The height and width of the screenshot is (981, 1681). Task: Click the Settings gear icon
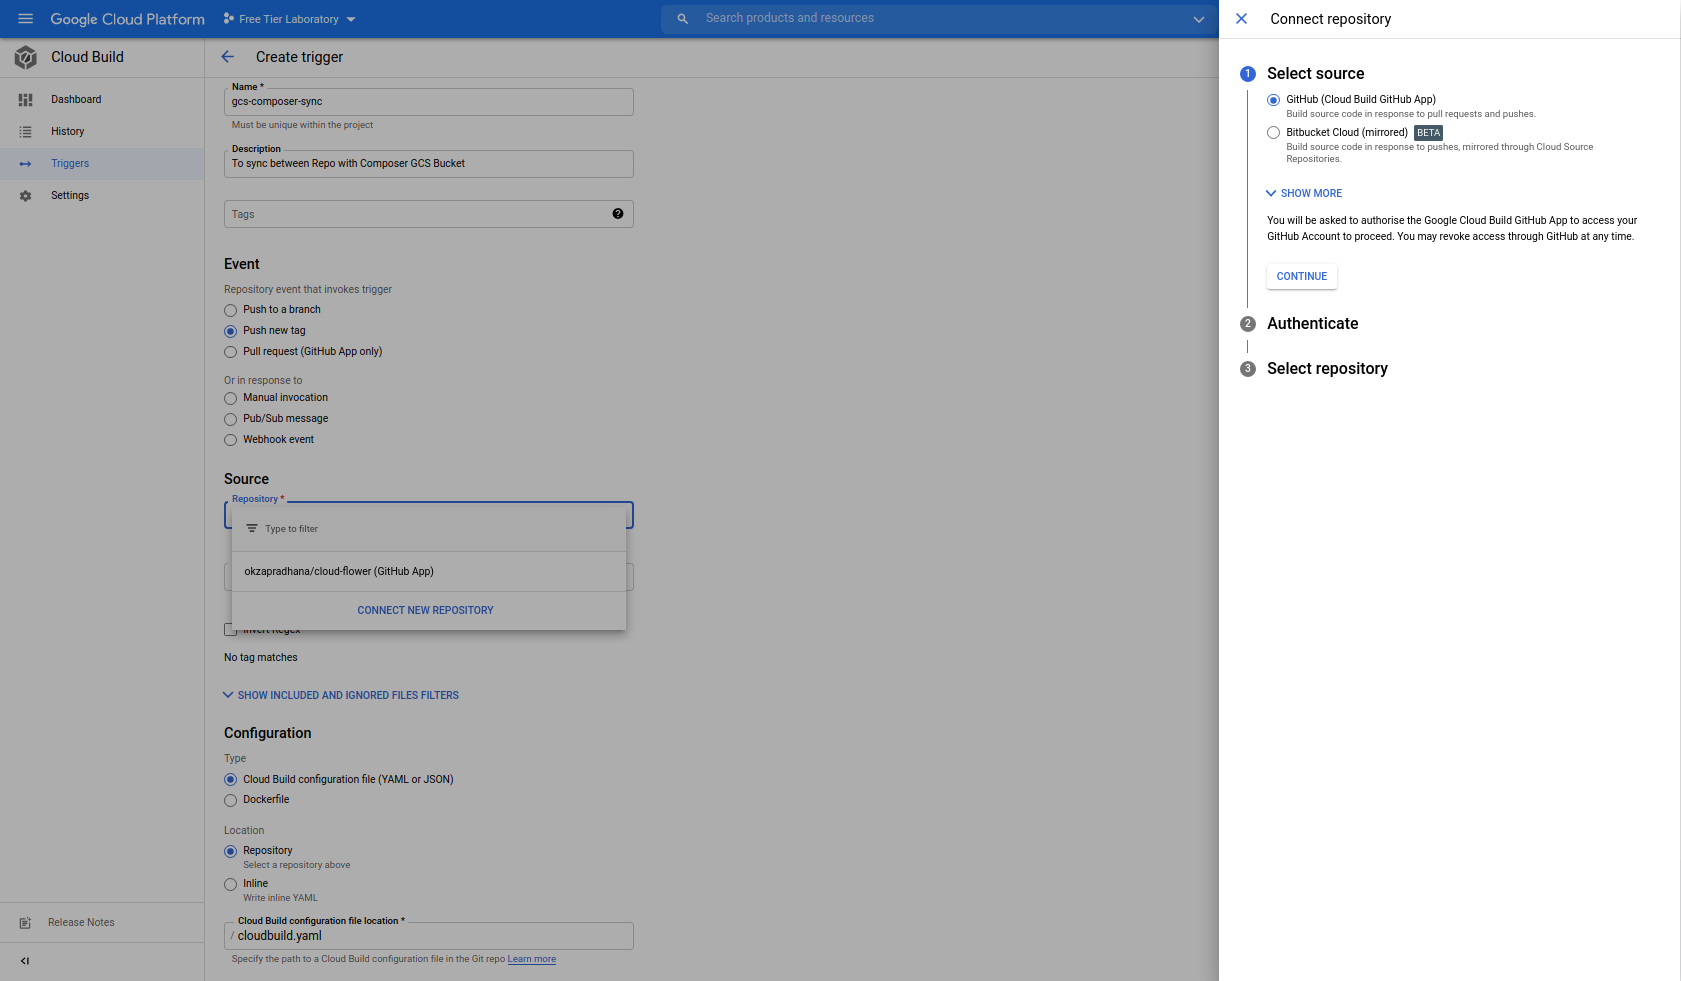point(26,196)
